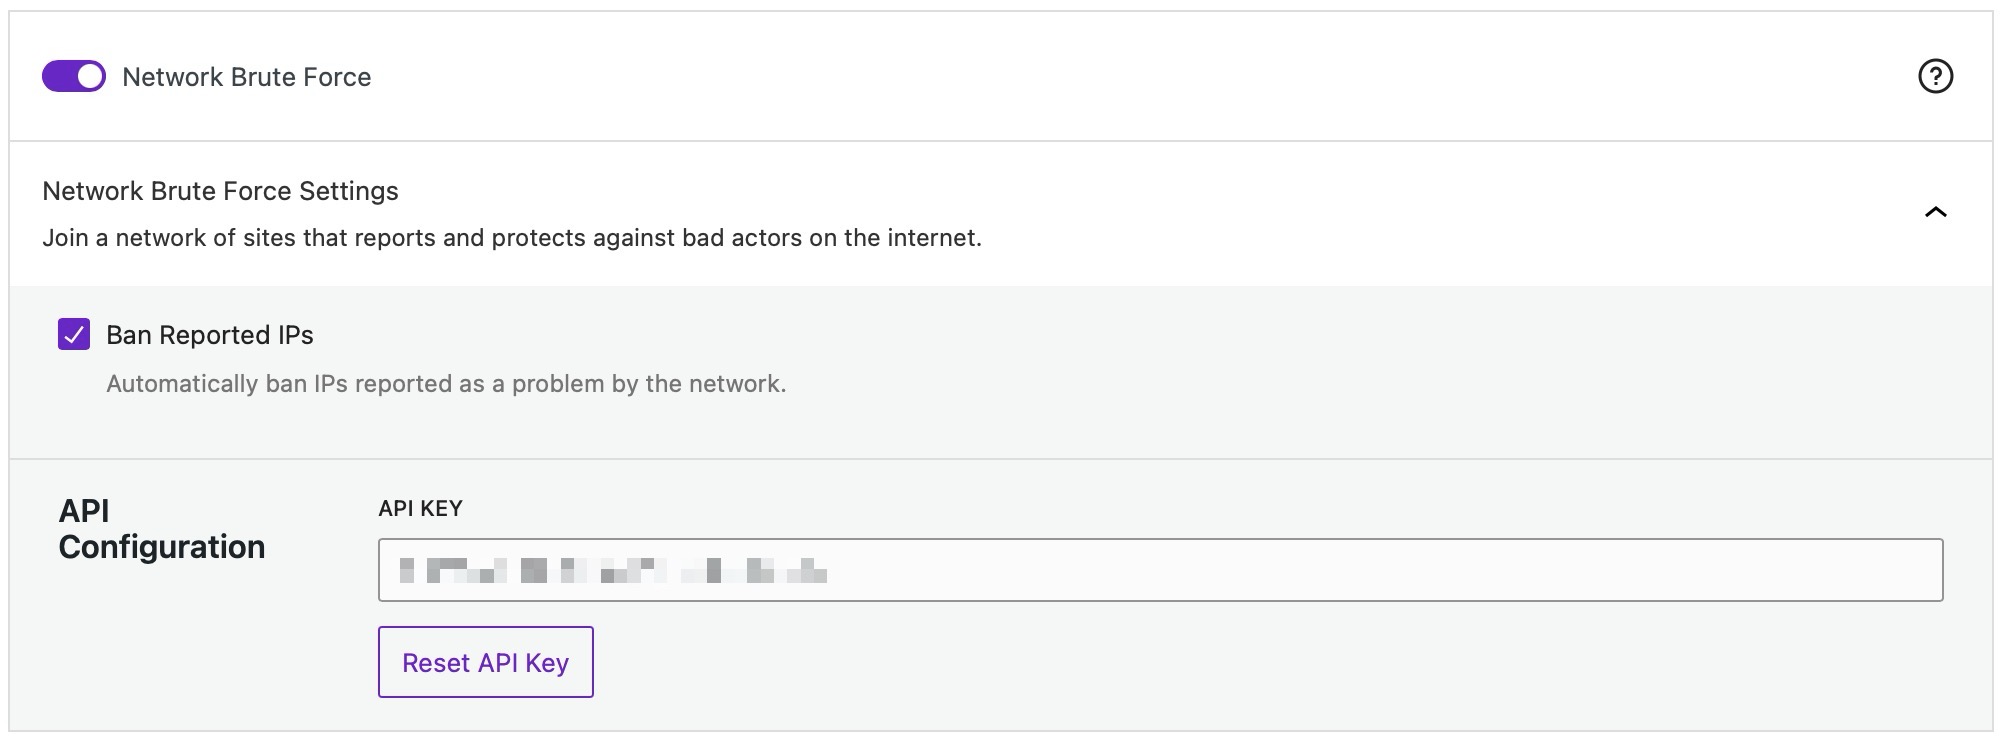This screenshot has width=2002, height=738.
Task: Click the white knob of the purple switch
Action: pos(90,76)
